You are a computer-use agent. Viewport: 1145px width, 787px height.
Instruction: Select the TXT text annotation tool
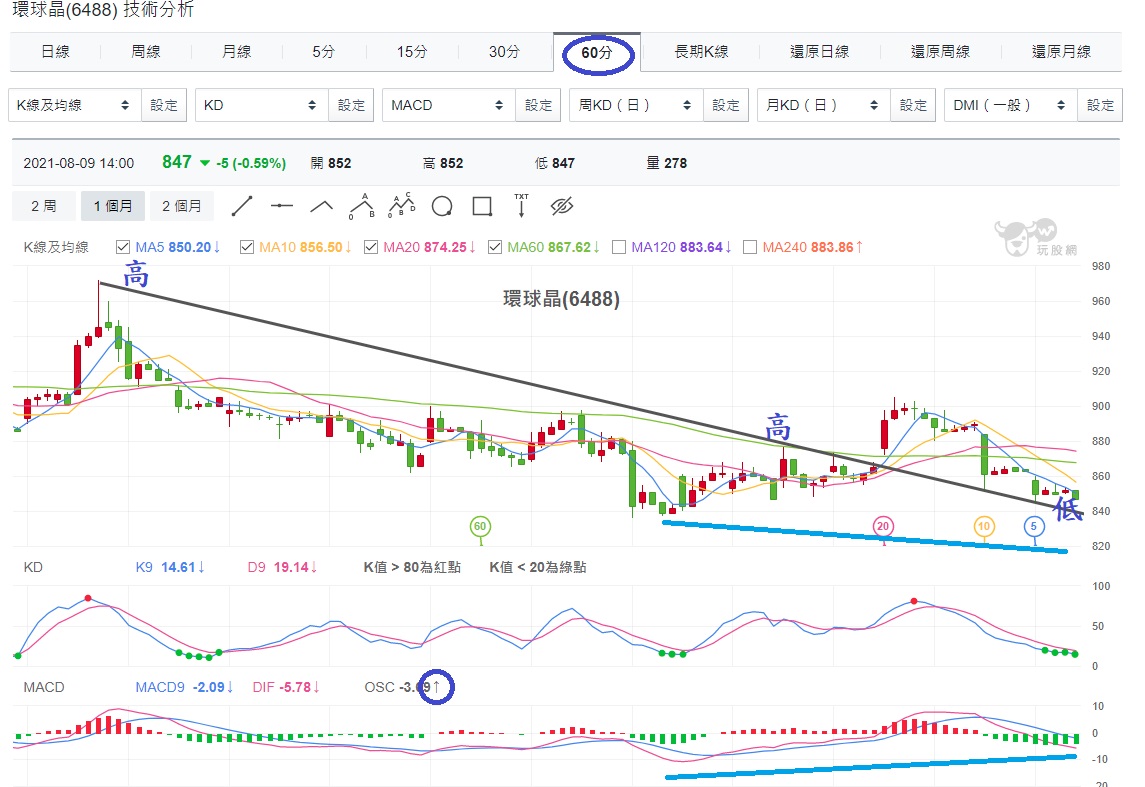coord(521,207)
